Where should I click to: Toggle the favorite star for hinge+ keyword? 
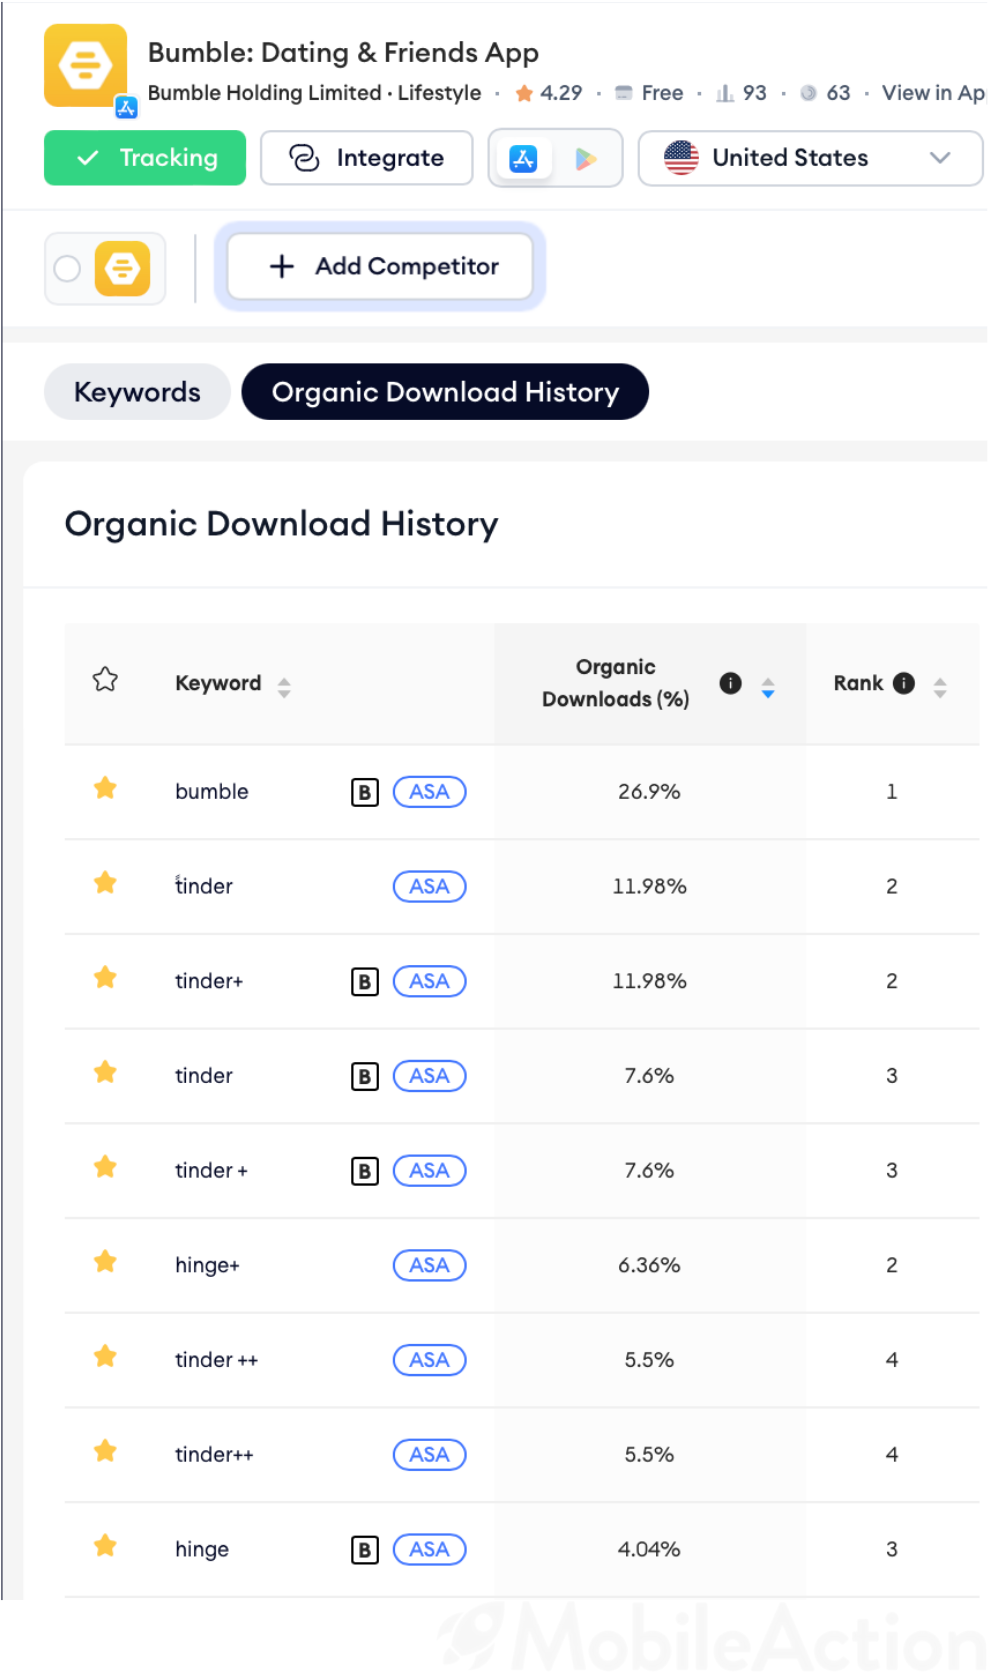[x=105, y=1262]
